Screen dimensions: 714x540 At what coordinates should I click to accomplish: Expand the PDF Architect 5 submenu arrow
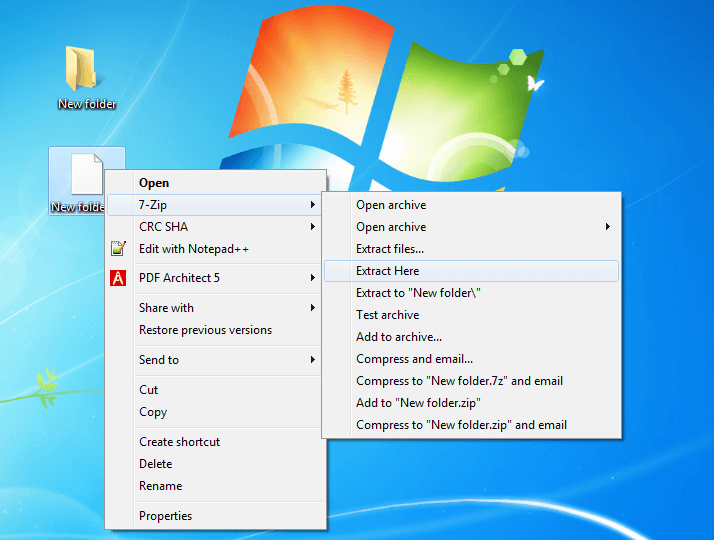point(312,278)
